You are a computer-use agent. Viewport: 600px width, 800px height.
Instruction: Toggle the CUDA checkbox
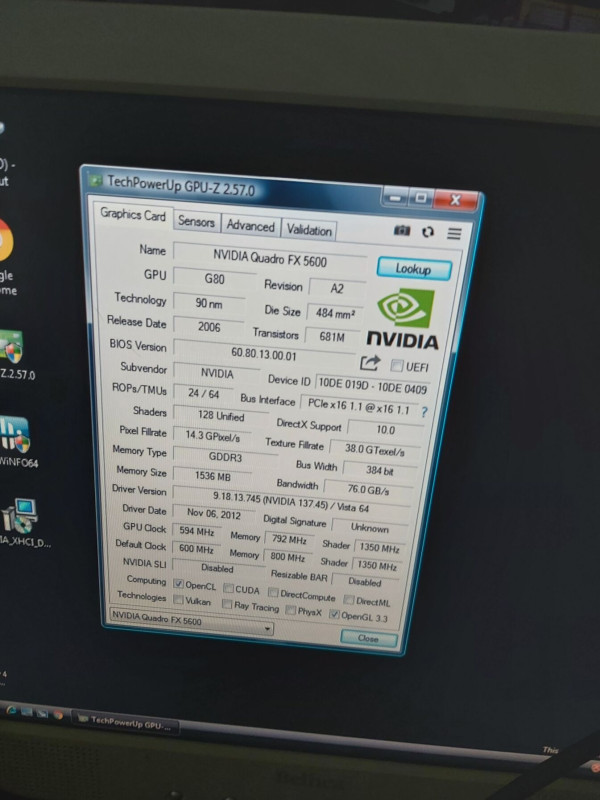[x=229, y=588]
